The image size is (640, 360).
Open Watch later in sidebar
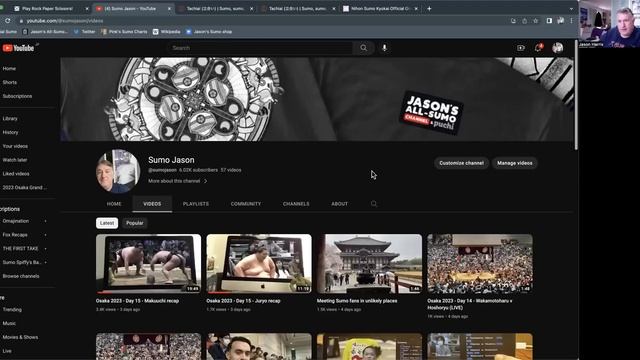tap(15, 160)
